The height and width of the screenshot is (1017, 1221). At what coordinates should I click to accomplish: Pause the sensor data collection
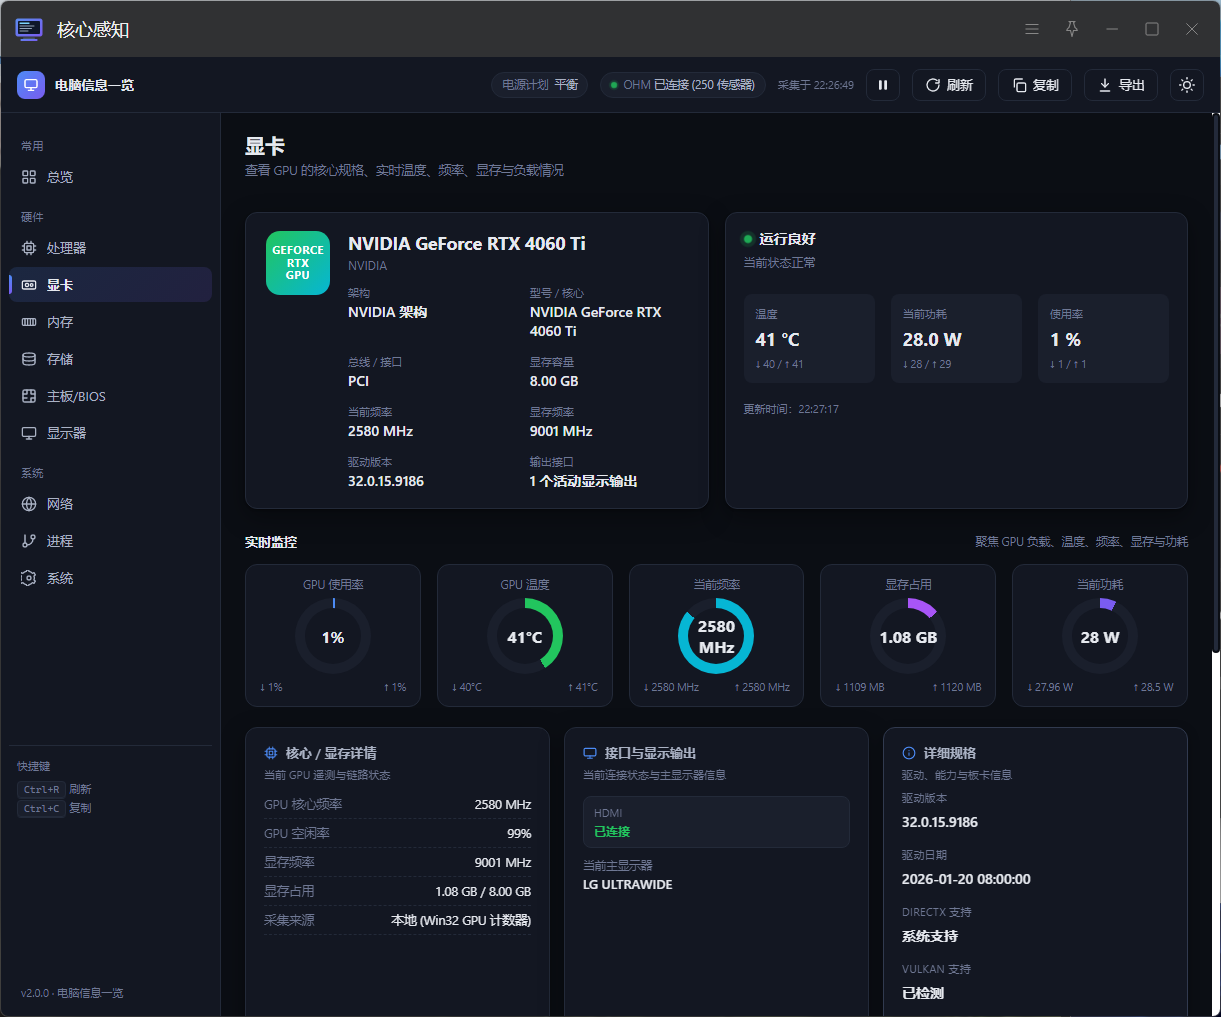coord(883,85)
